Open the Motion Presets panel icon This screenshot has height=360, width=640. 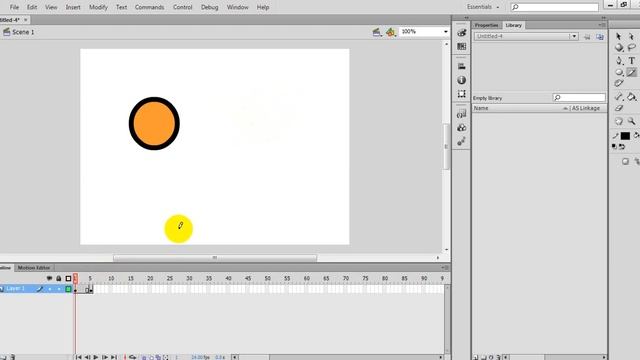pyautogui.click(x=462, y=141)
